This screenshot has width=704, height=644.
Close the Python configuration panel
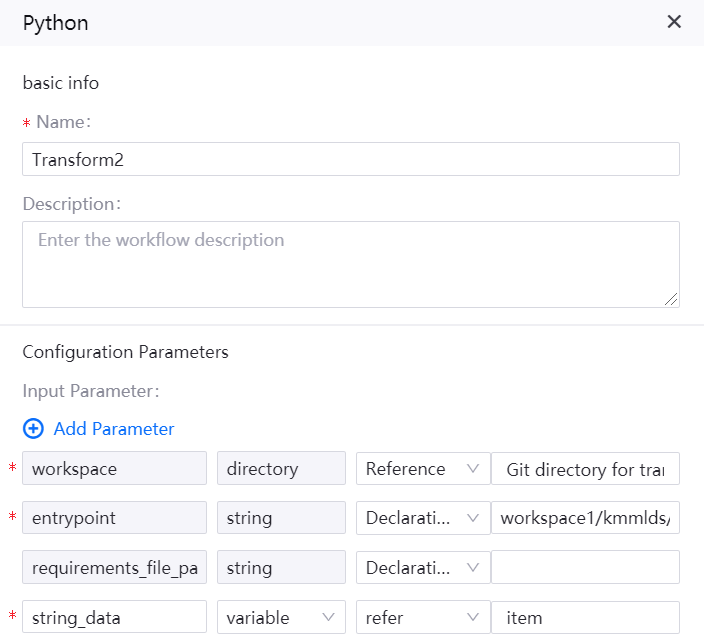pos(674,22)
